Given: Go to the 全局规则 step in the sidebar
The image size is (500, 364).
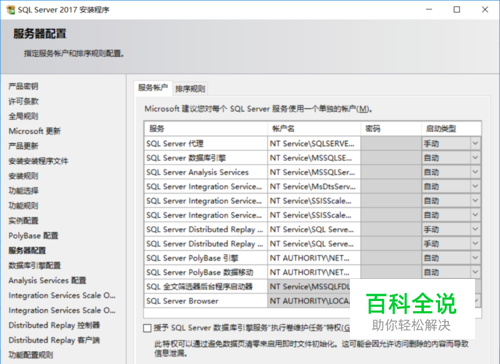Looking at the screenshot, I should pyautogui.click(x=23, y=116).
